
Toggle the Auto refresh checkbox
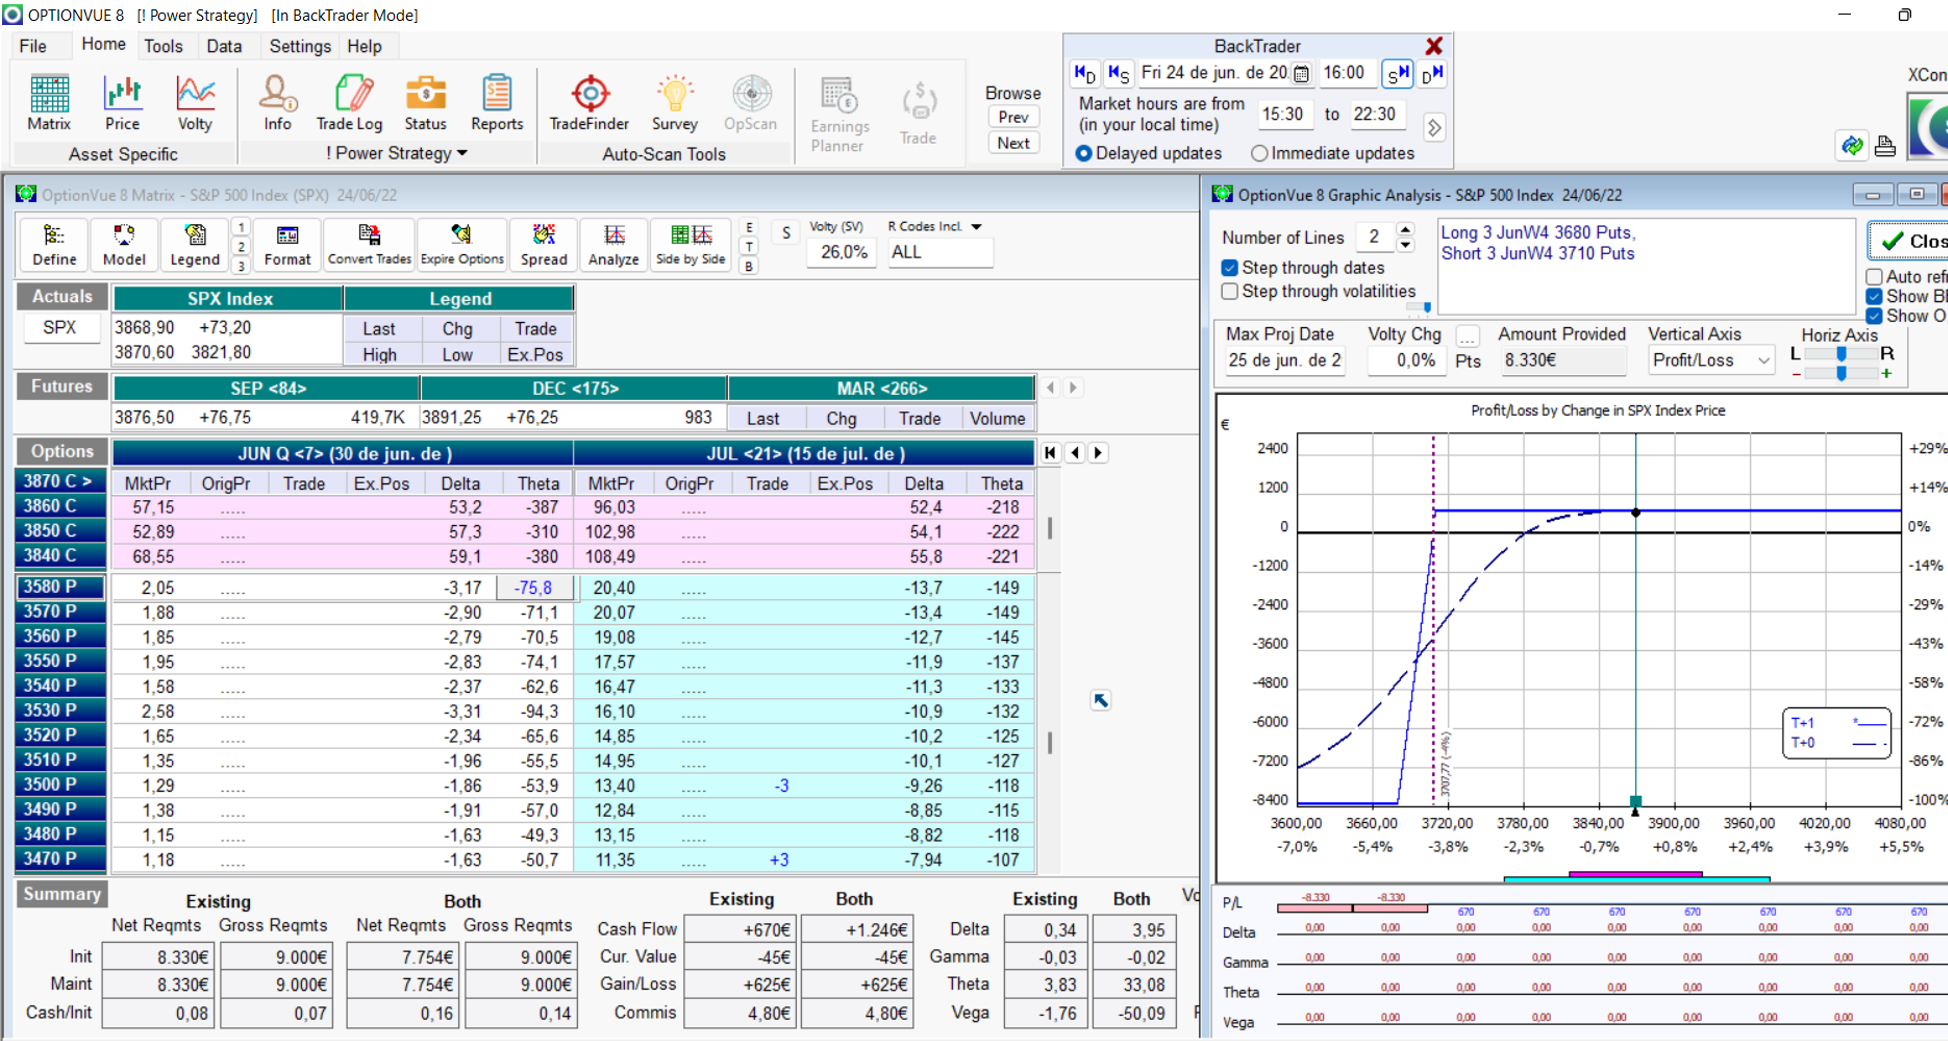pyautogui.click(x=1874, y=277)
